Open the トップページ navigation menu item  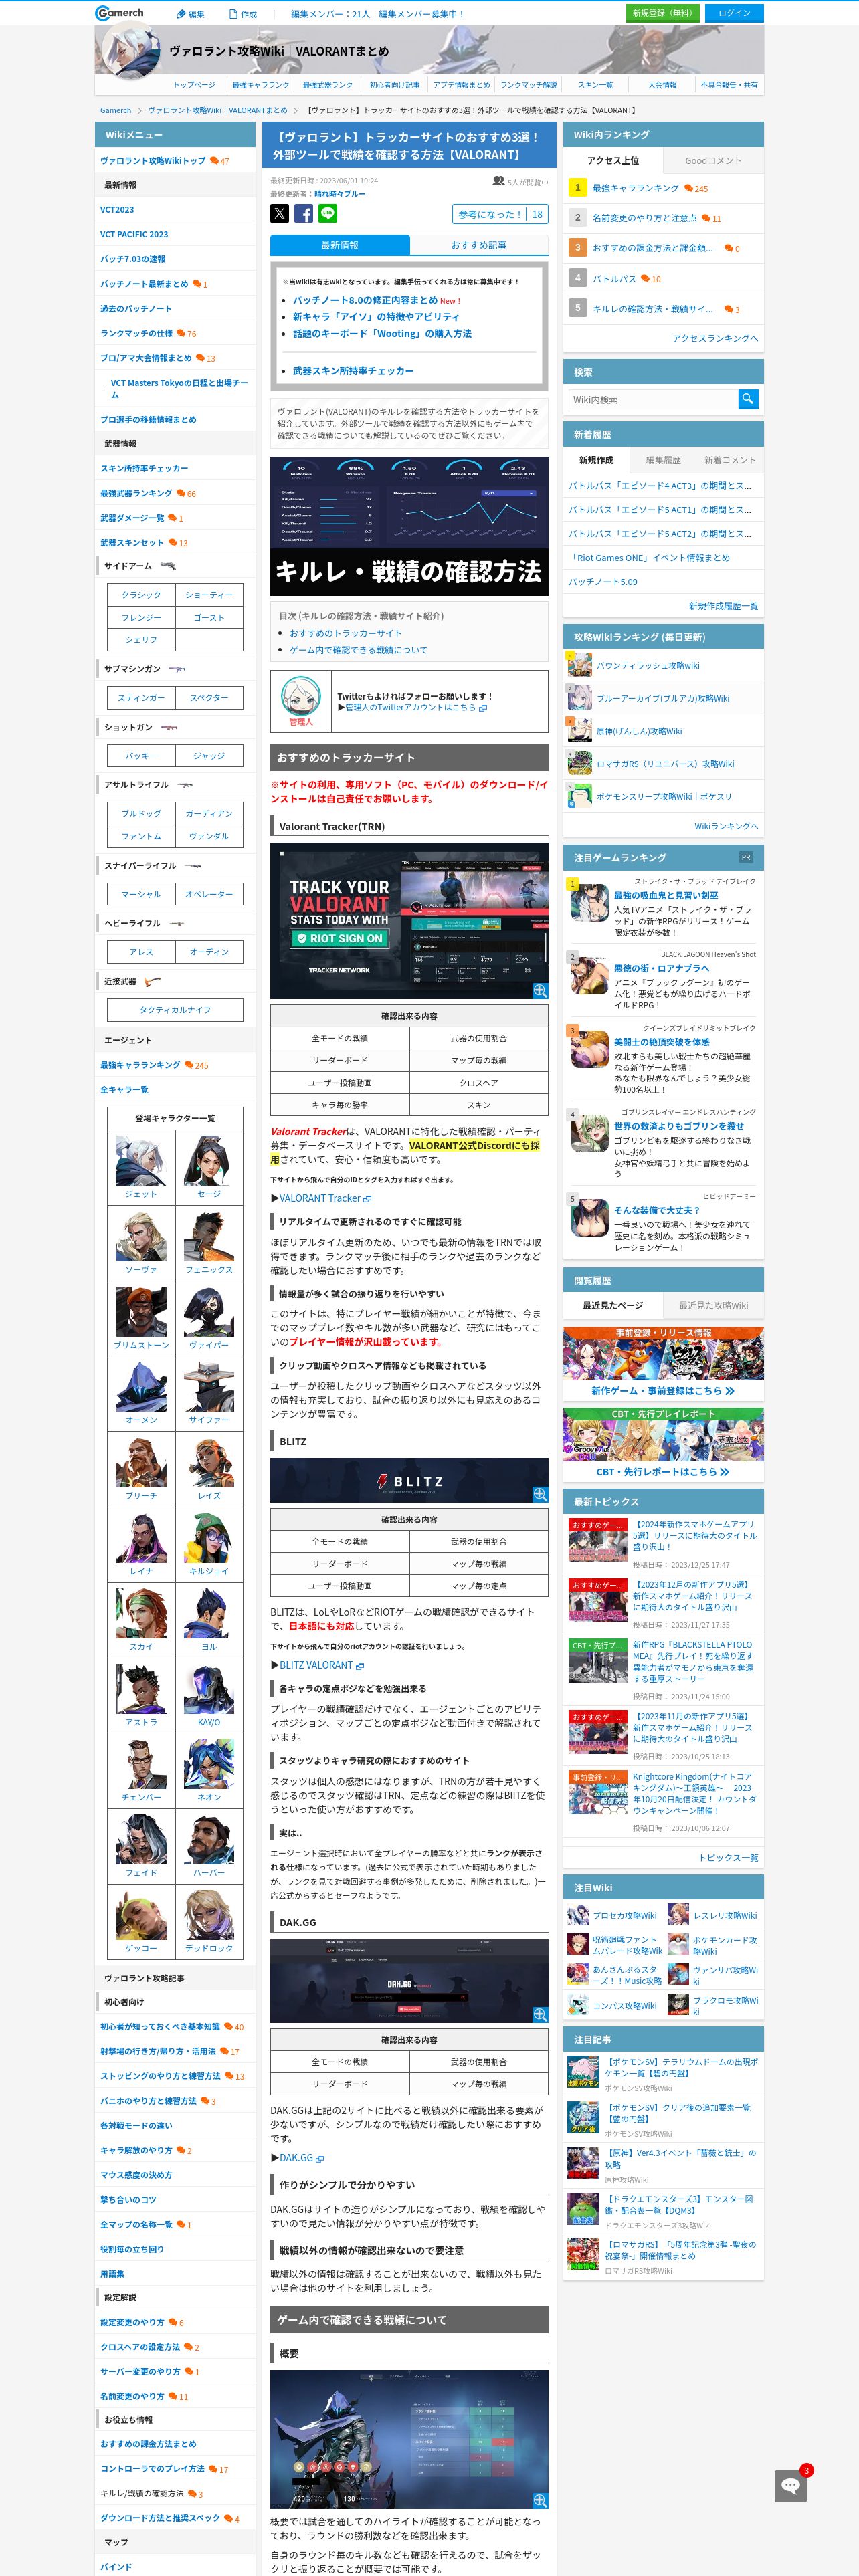tap(194, 85)
